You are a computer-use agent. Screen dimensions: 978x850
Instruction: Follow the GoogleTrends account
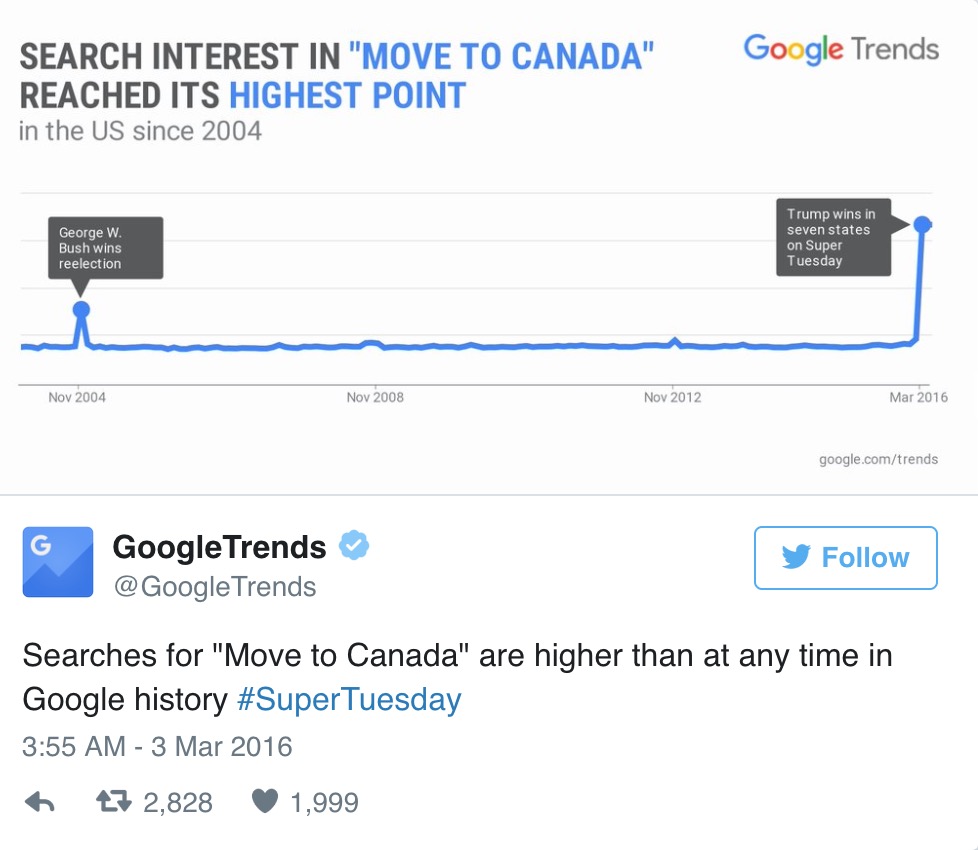(x=846, y=558)
